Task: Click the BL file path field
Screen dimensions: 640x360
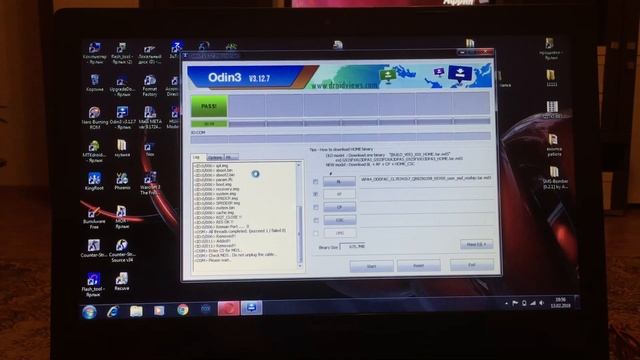Action: click(x=425, y=179)
